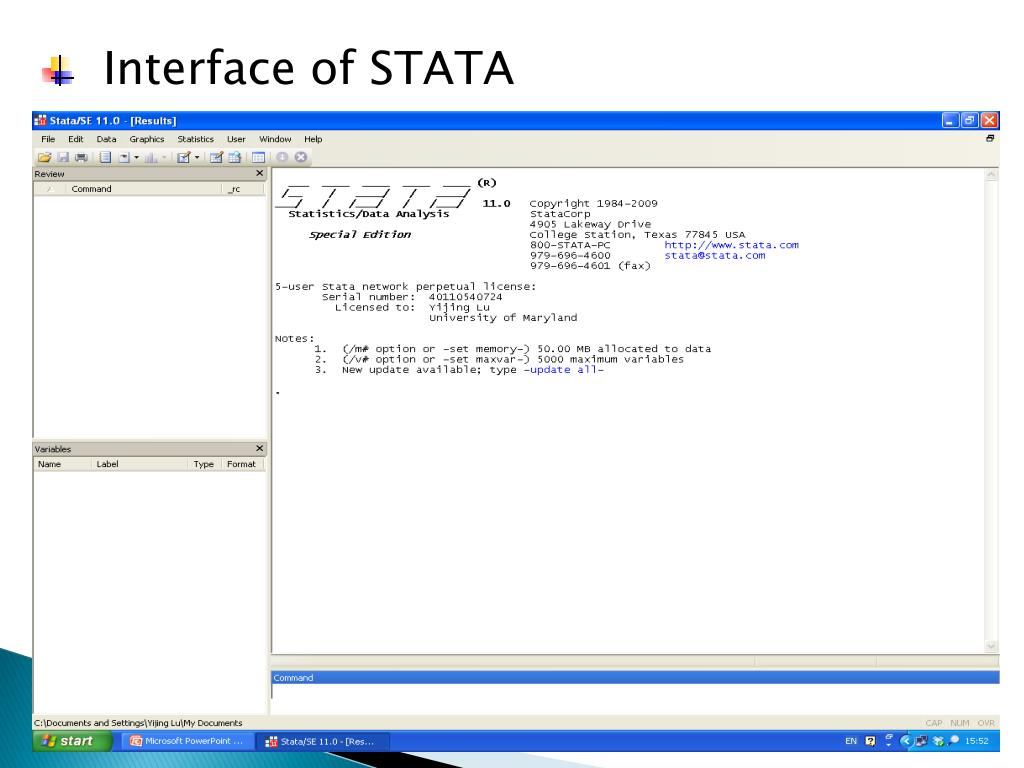The height and width of the screenshot is (768, 1024).
Task: Restore the inner Results window
Action: [x=990, y=138]
